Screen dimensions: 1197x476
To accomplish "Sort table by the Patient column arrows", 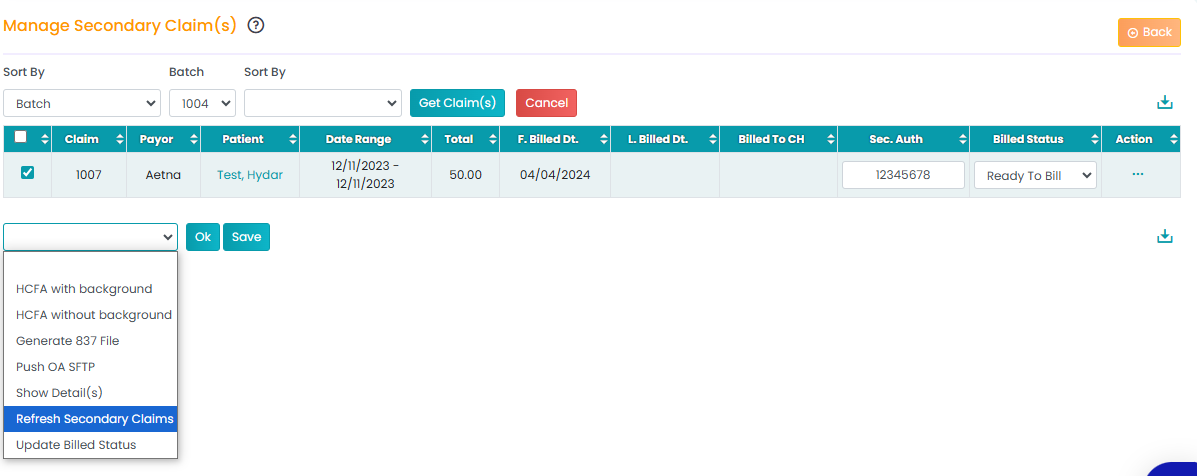I will tap(292, 139).
